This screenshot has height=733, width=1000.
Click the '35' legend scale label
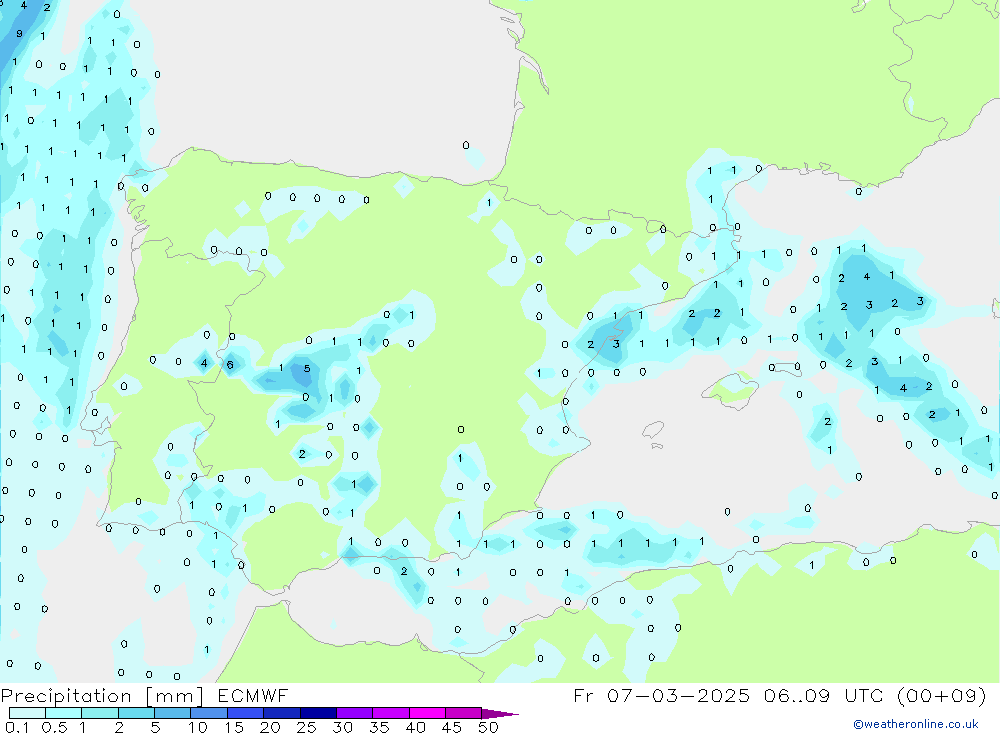[379, 727]
